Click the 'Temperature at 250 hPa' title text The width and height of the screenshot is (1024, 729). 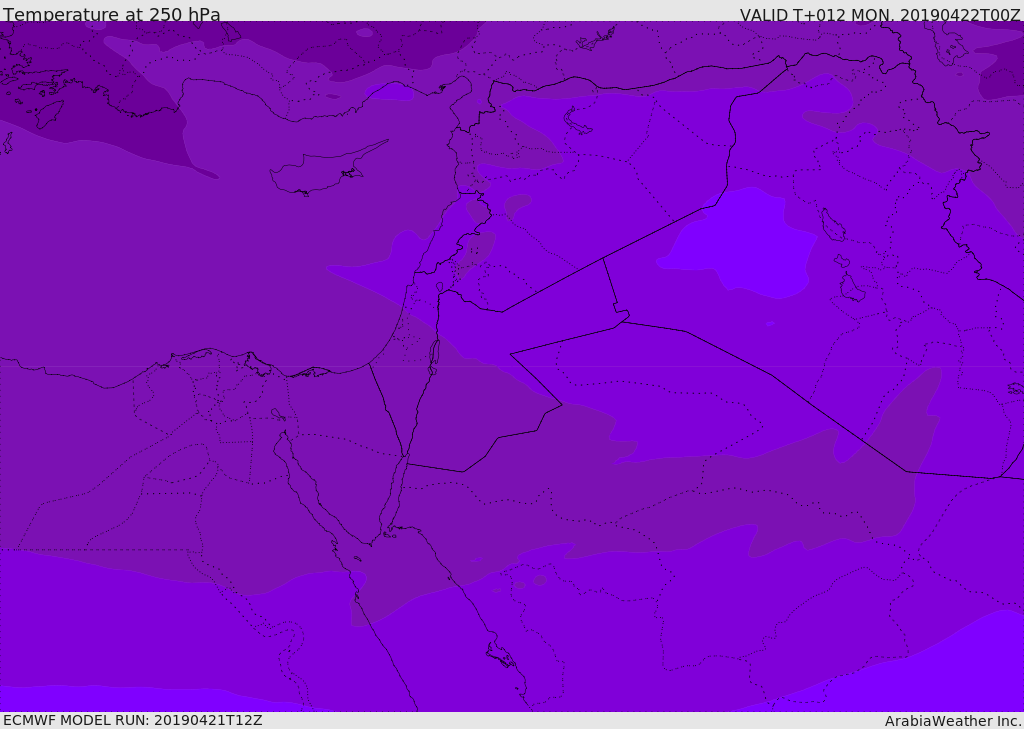coord(112,14)
